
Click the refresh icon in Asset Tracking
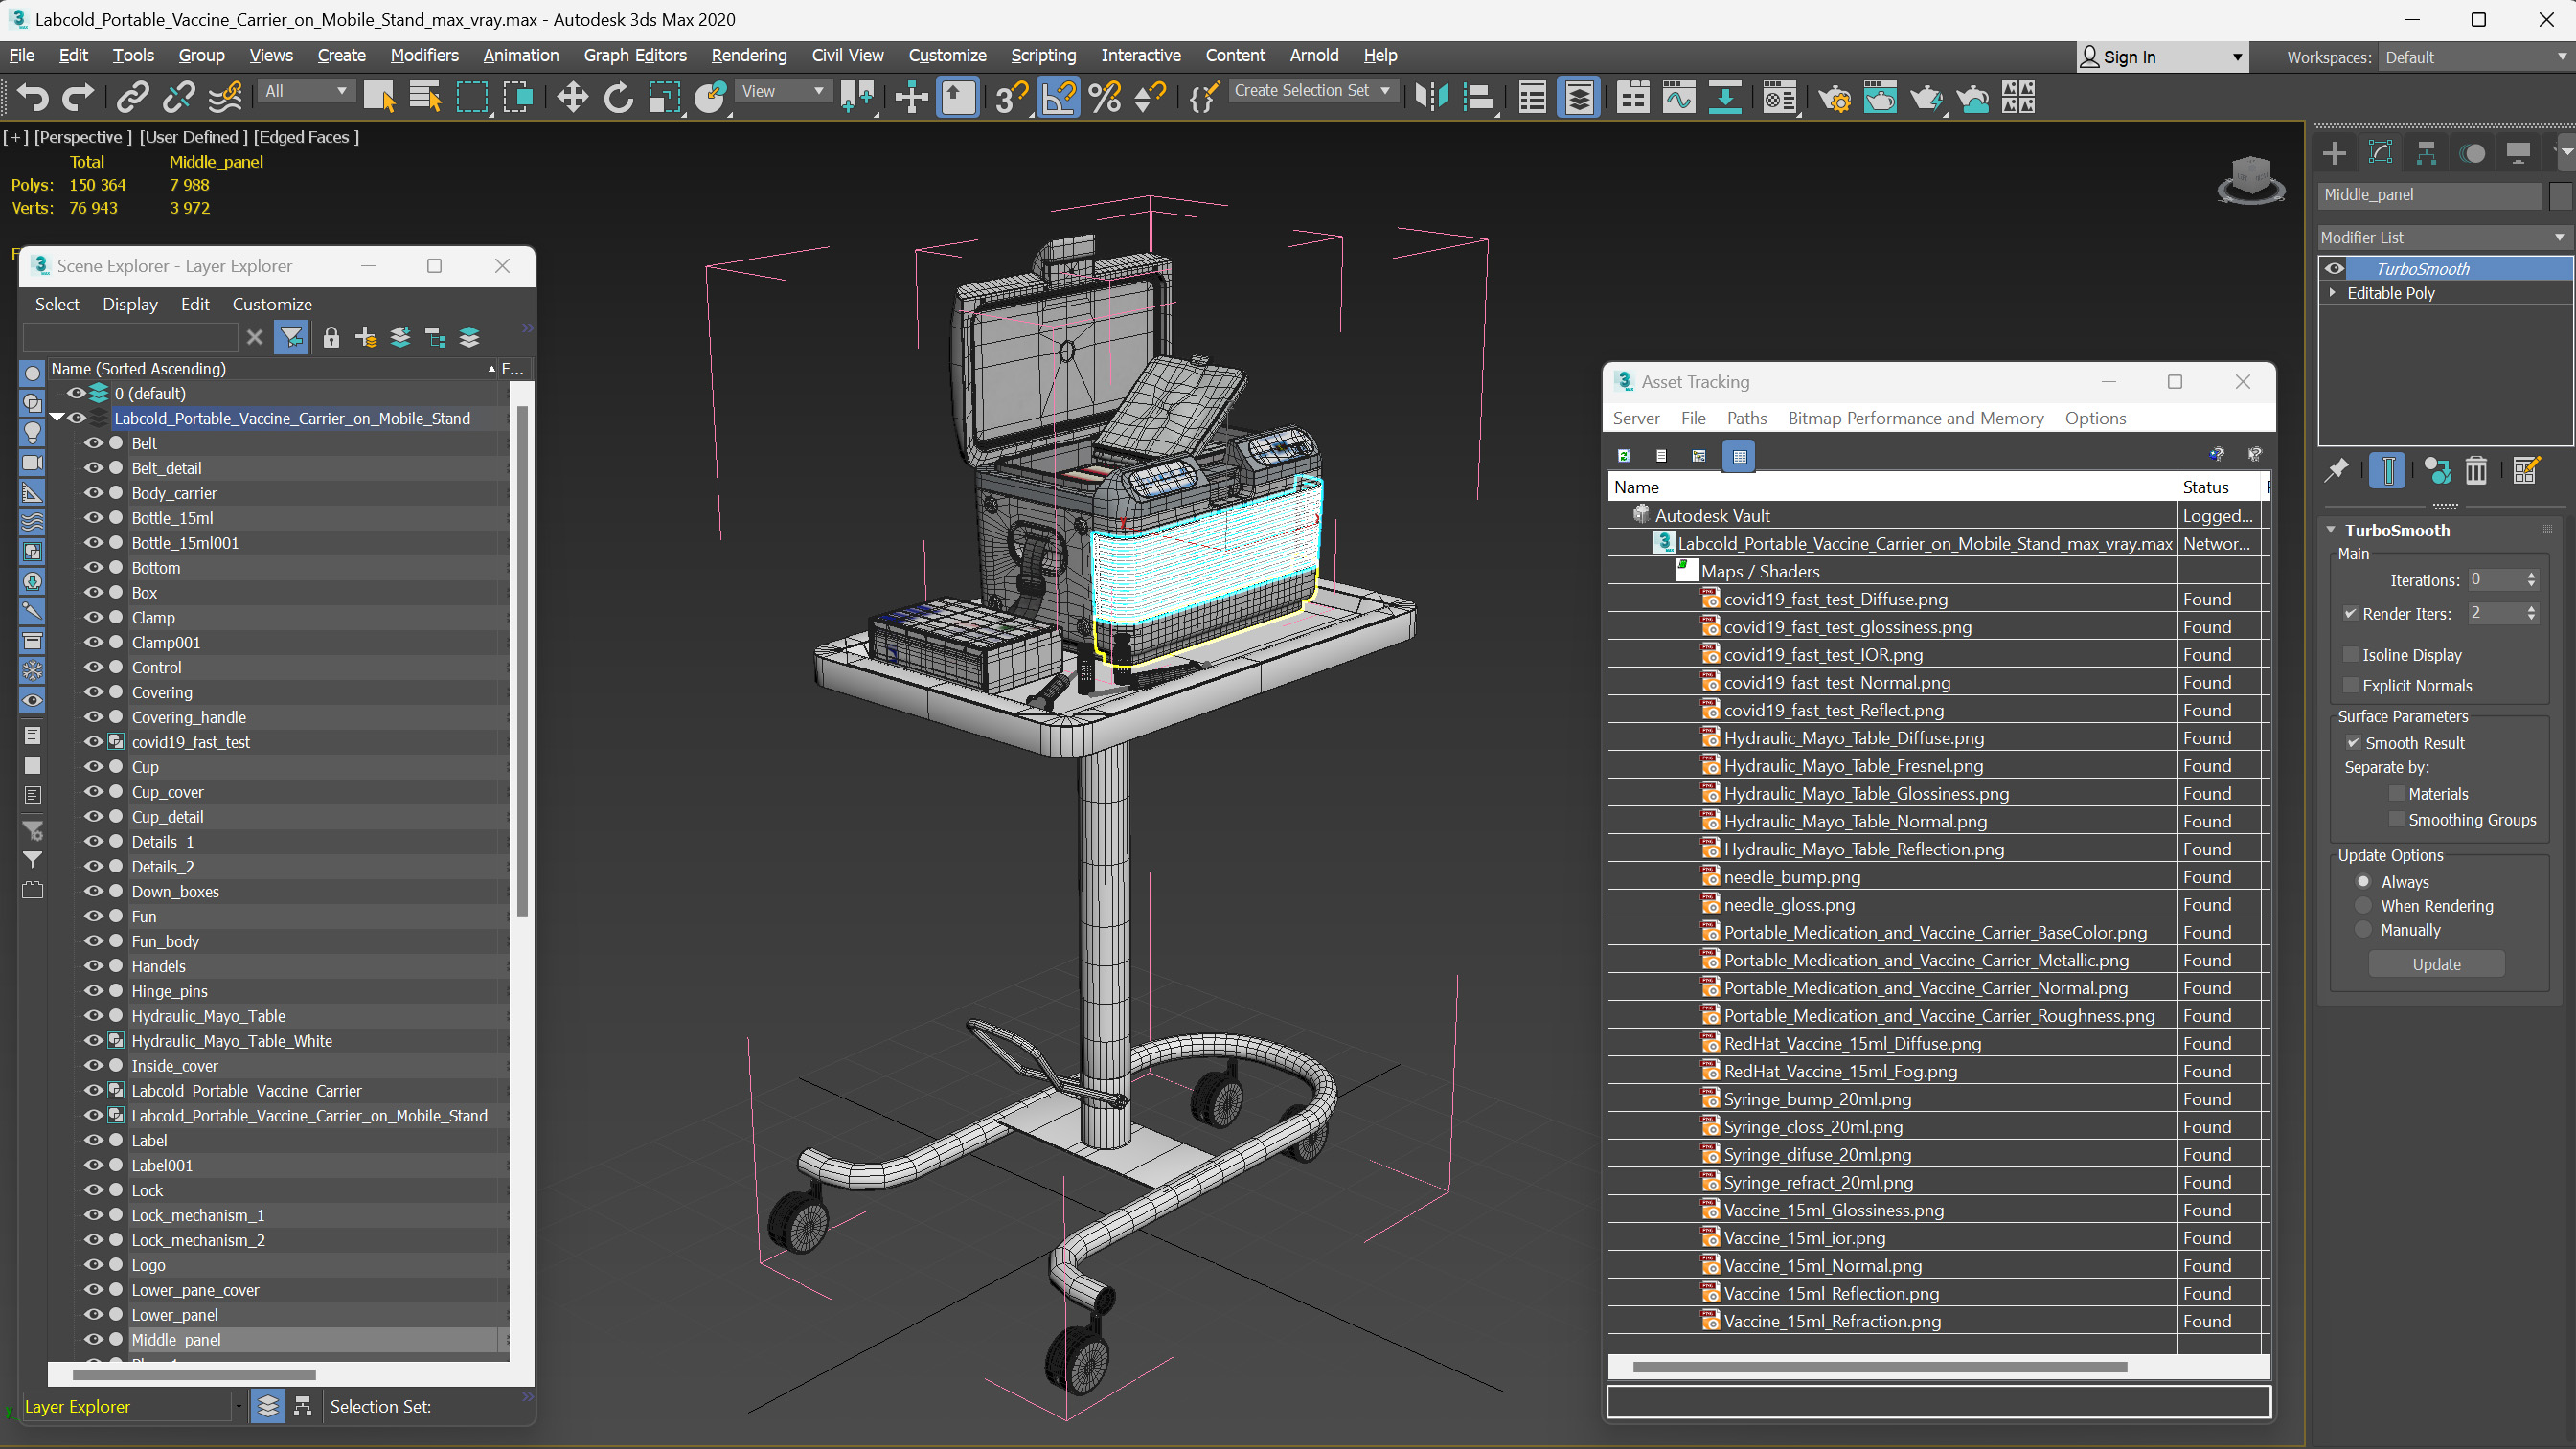point(1624,456)
